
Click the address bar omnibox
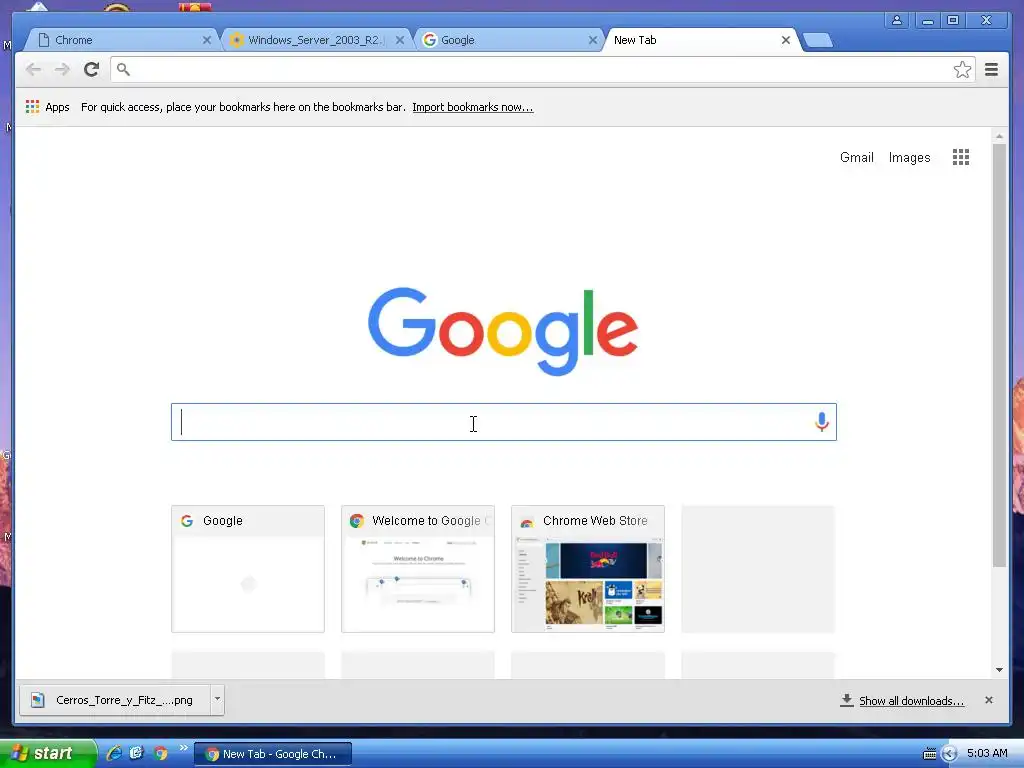(542, 69)
